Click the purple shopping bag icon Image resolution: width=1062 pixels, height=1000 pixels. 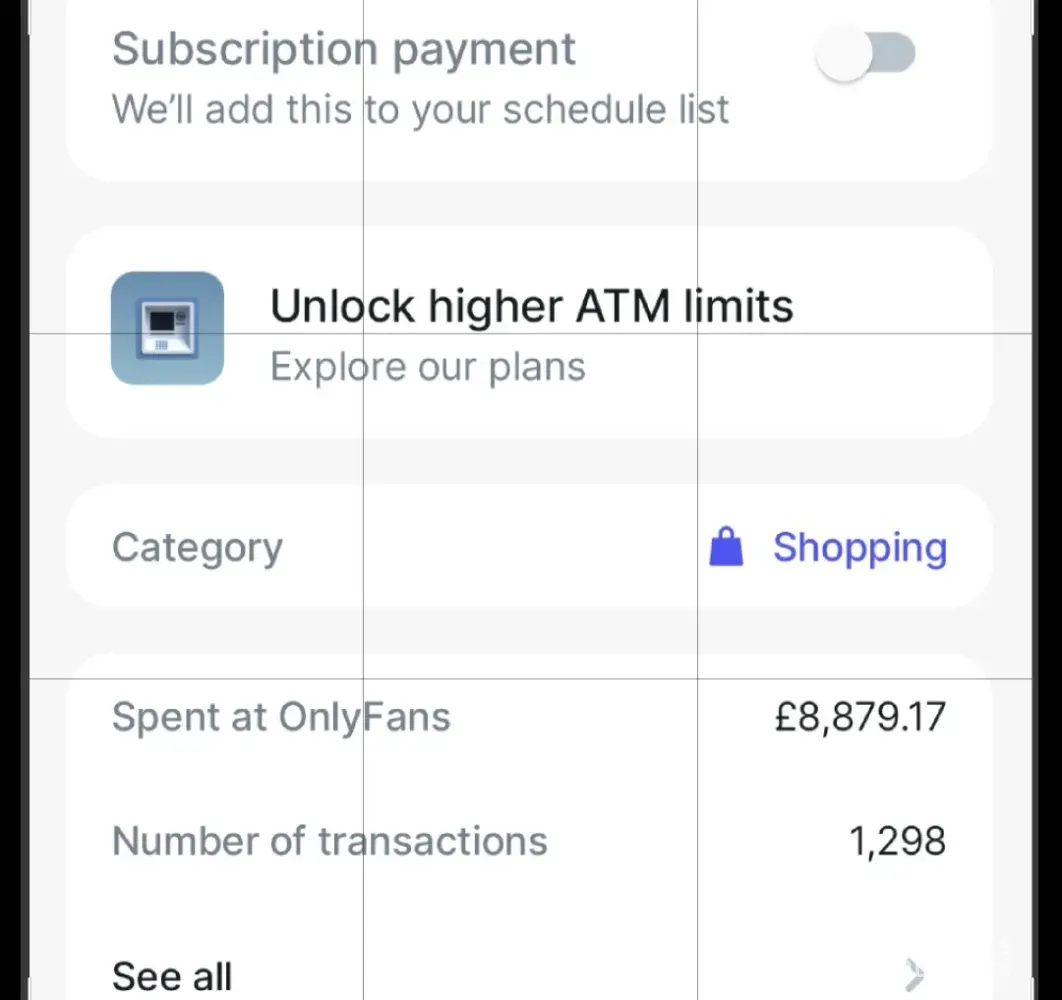(726, 548)
